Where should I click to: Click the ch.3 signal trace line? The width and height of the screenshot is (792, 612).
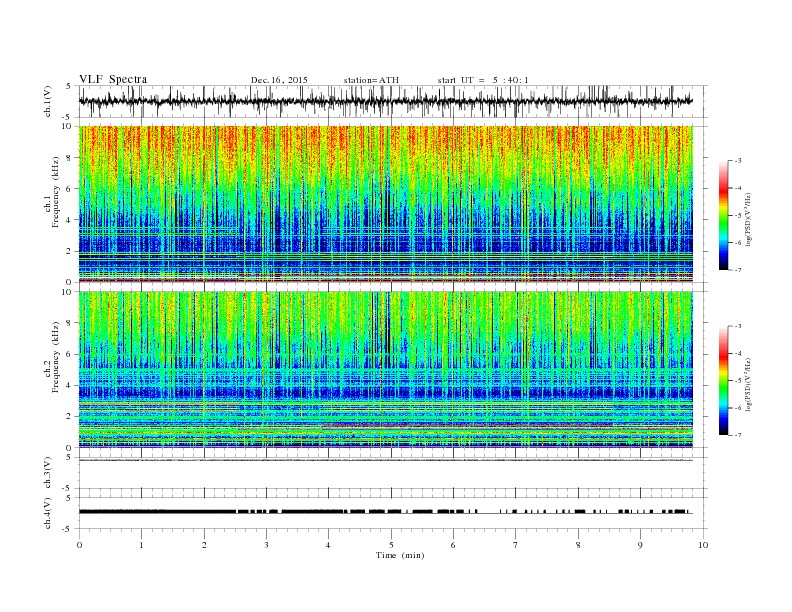[x=386, y=460]
